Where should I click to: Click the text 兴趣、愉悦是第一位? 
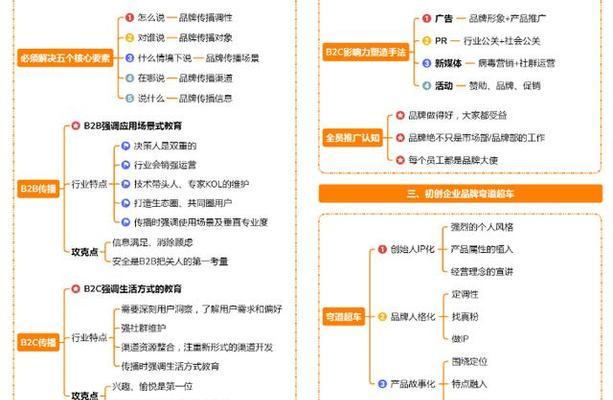point(152,386)
